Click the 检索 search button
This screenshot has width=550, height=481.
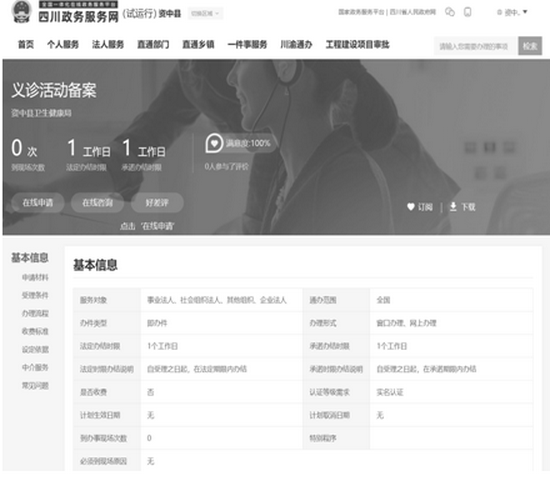point(530,46)
